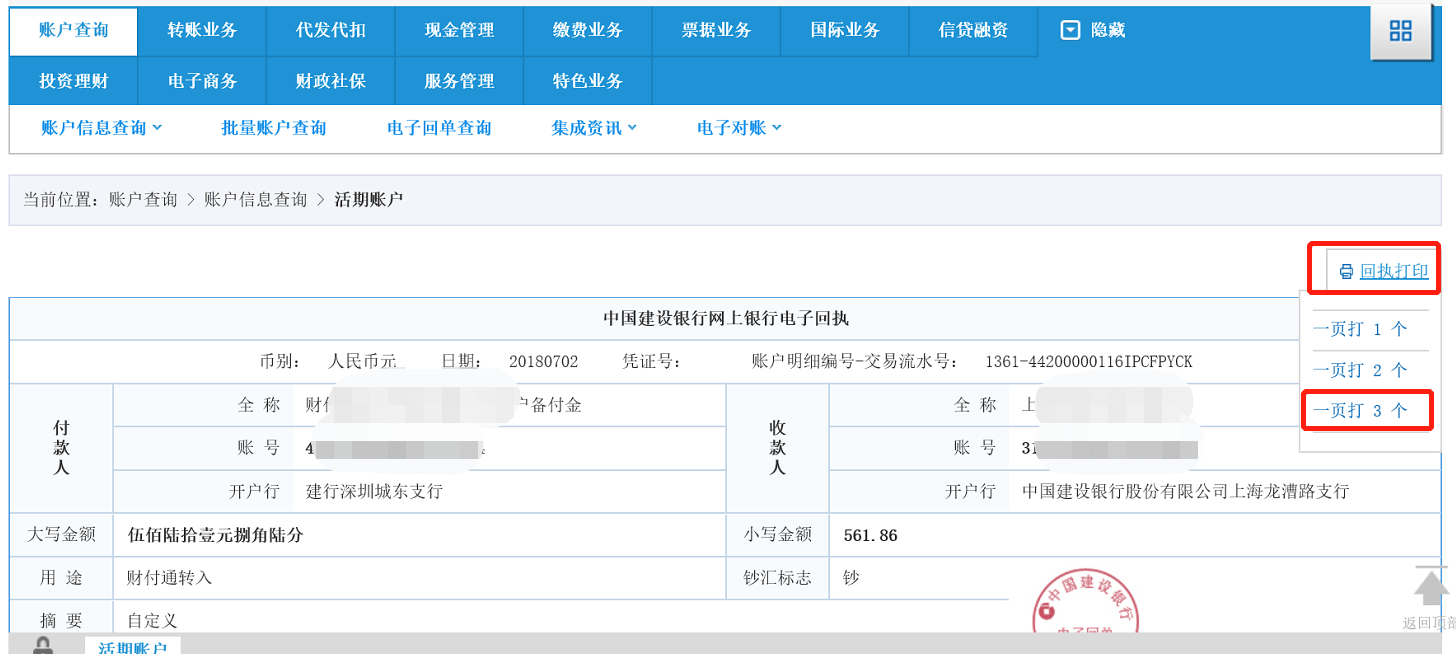The height and width of the screenshot is (654, 1456).
Task: Select the 服务管理 tab
Action: 459,81
